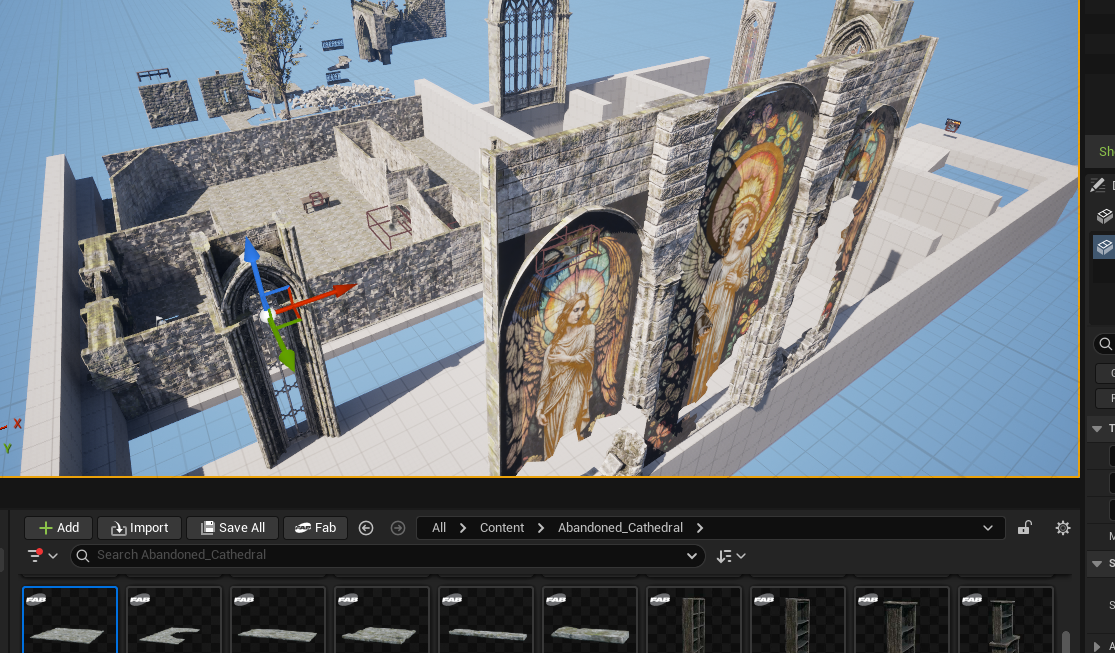Select the rubble pile near the tree
The image size is (1115, 653).
point(344,97)
